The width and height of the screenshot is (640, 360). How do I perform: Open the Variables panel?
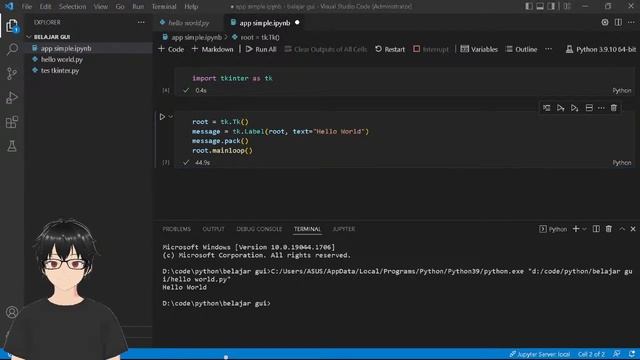point(479,49)
